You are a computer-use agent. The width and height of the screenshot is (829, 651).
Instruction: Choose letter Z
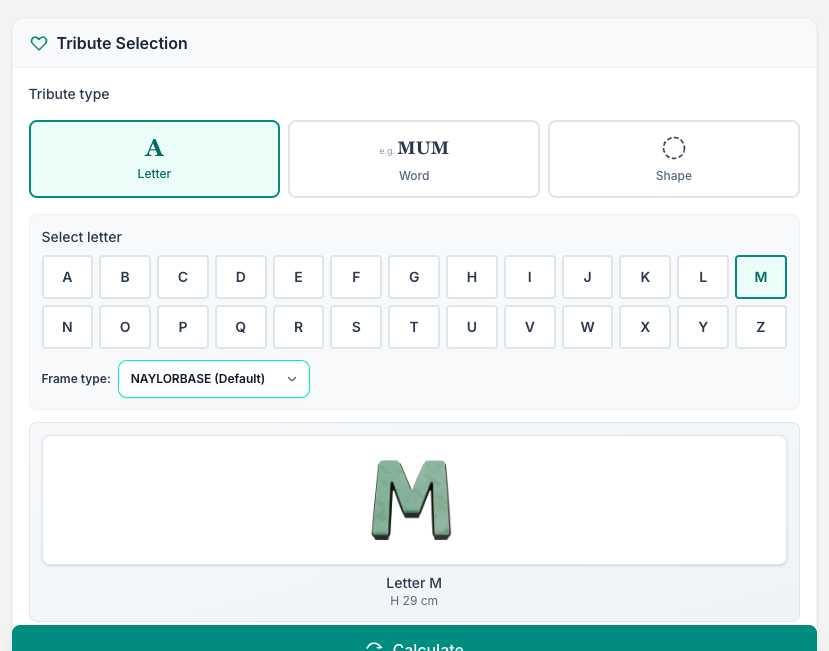click(761, 327)
